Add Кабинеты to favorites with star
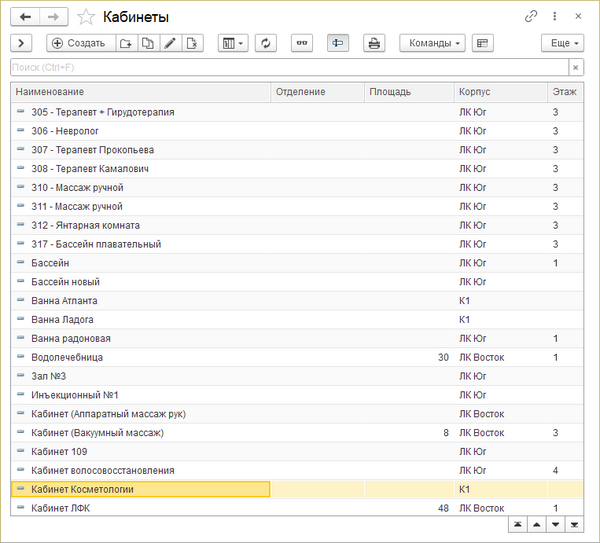Viewport: 600px width, 543px height. (x=87, y=17)
